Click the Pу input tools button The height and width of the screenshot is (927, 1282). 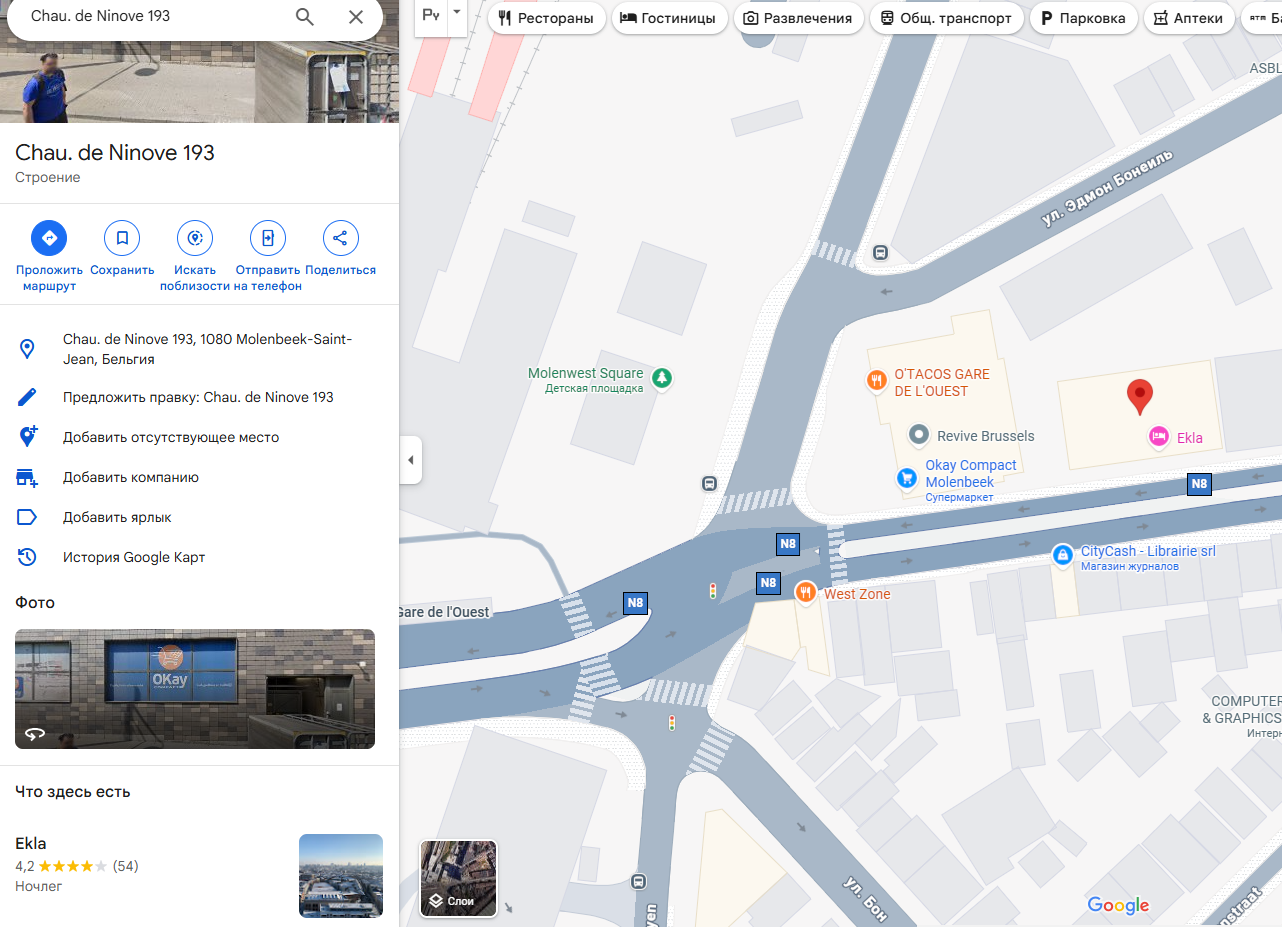(x=431, y=15)
